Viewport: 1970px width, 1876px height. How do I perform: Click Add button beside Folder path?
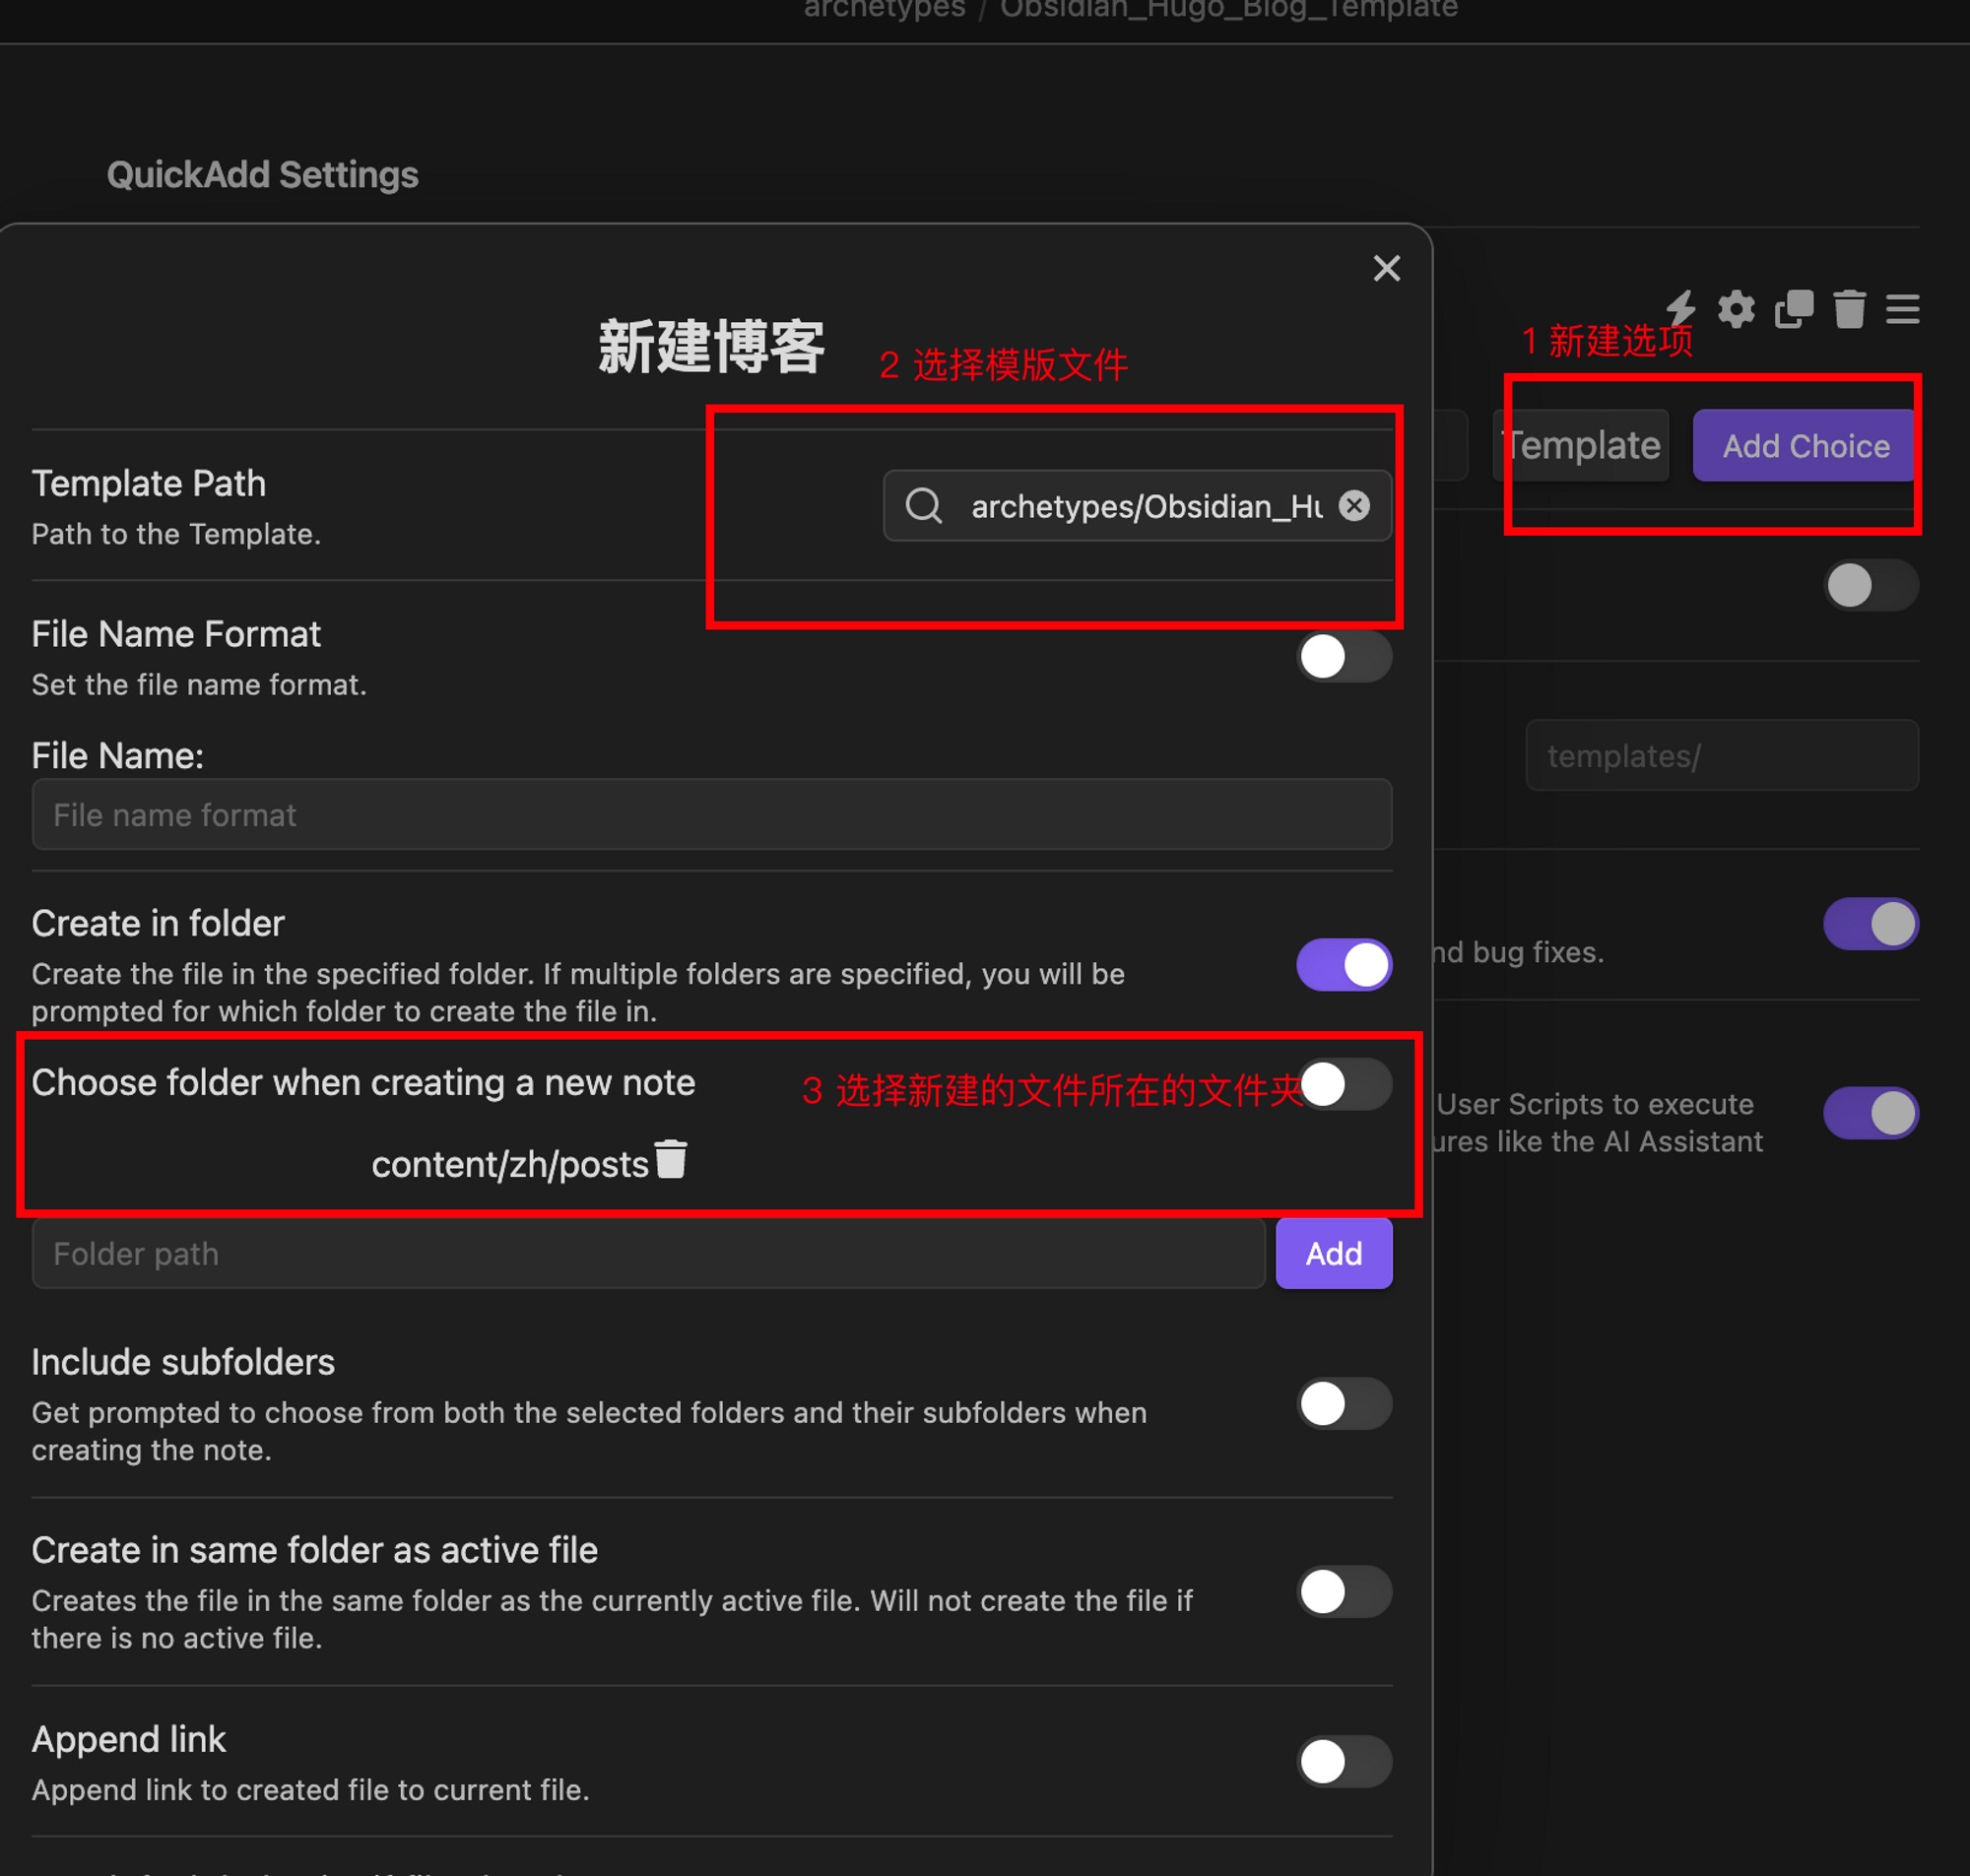click(x=1333, y=1253)
